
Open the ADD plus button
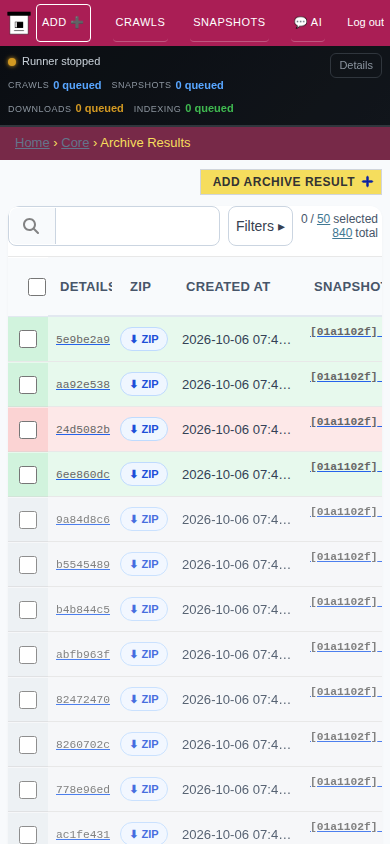click(63, 23)
